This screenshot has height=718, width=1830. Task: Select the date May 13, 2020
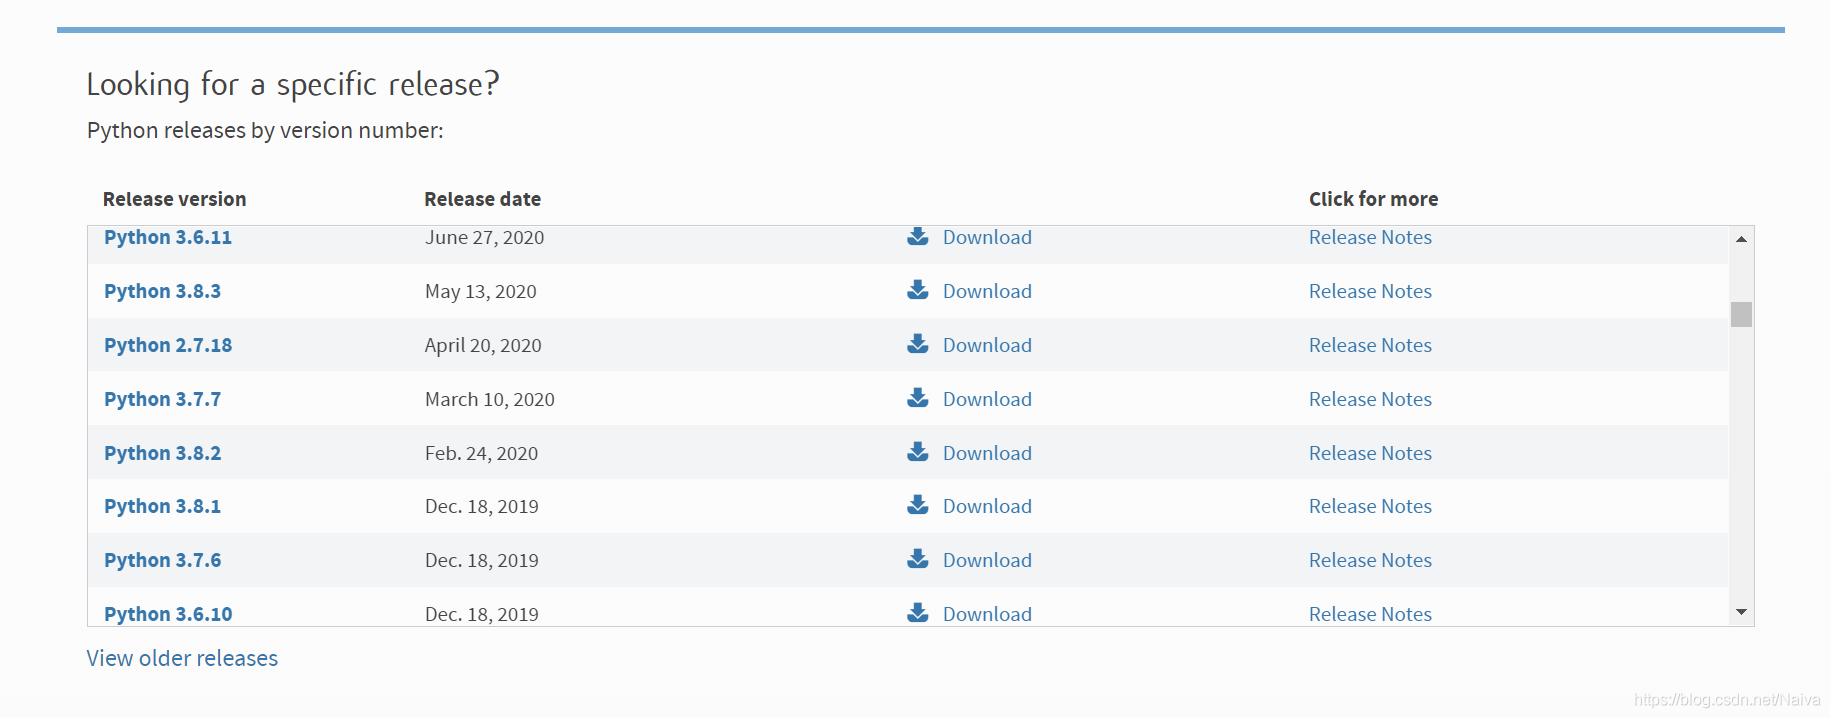pos(480,291)
